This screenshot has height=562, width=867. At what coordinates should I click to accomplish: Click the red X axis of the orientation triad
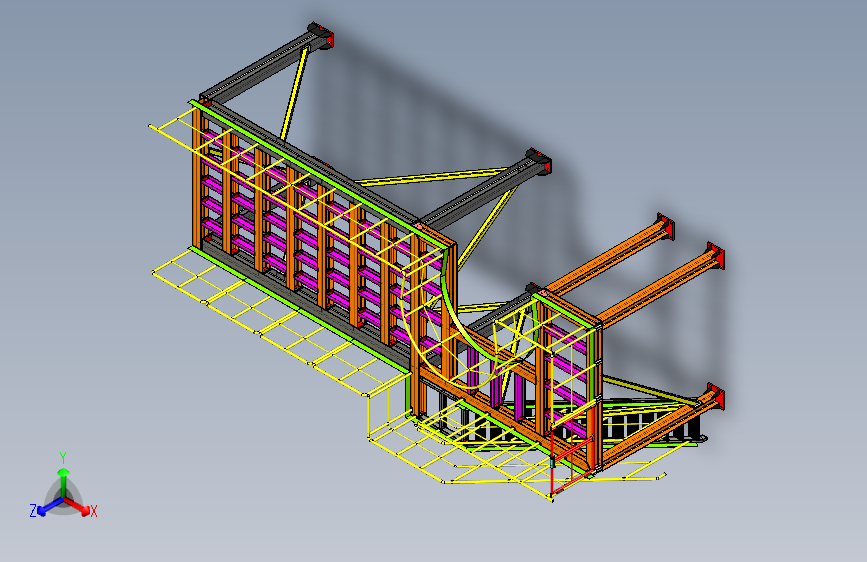pos(77,505)
